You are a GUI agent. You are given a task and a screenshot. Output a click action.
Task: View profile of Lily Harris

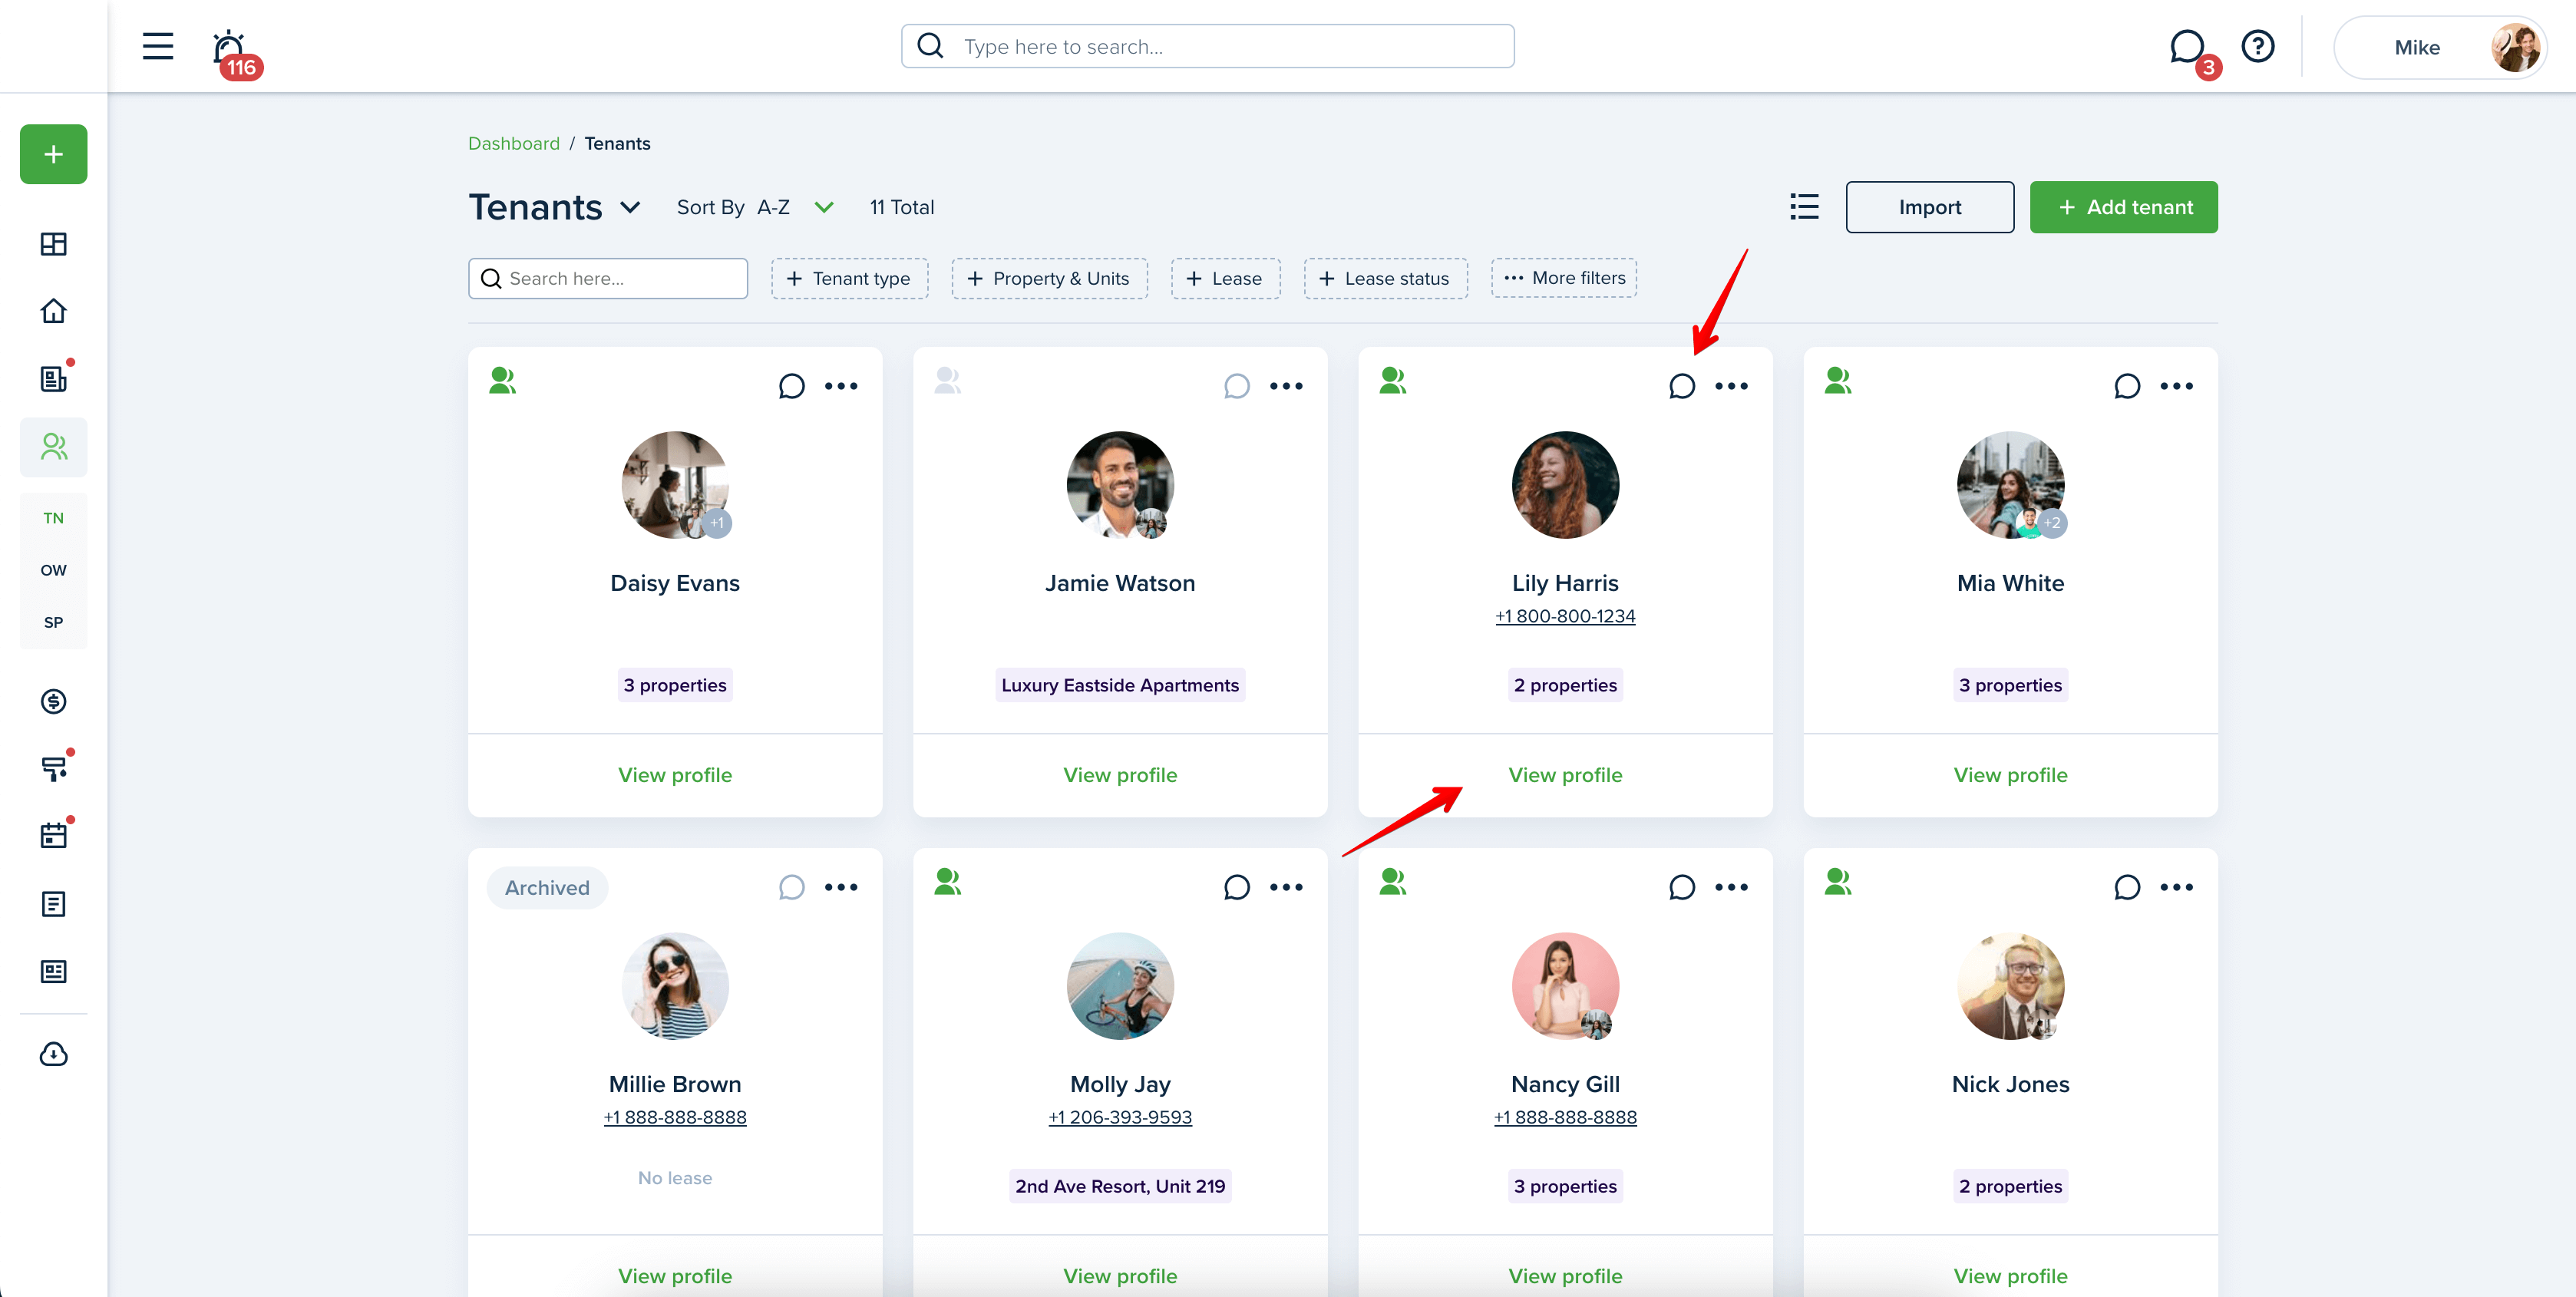point(1565,775)
